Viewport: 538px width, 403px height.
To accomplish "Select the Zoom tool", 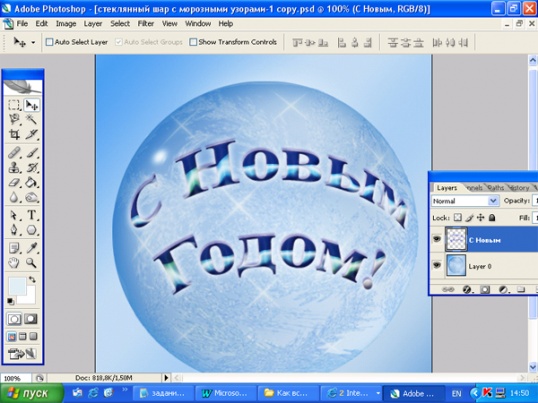I will point(32,263).
